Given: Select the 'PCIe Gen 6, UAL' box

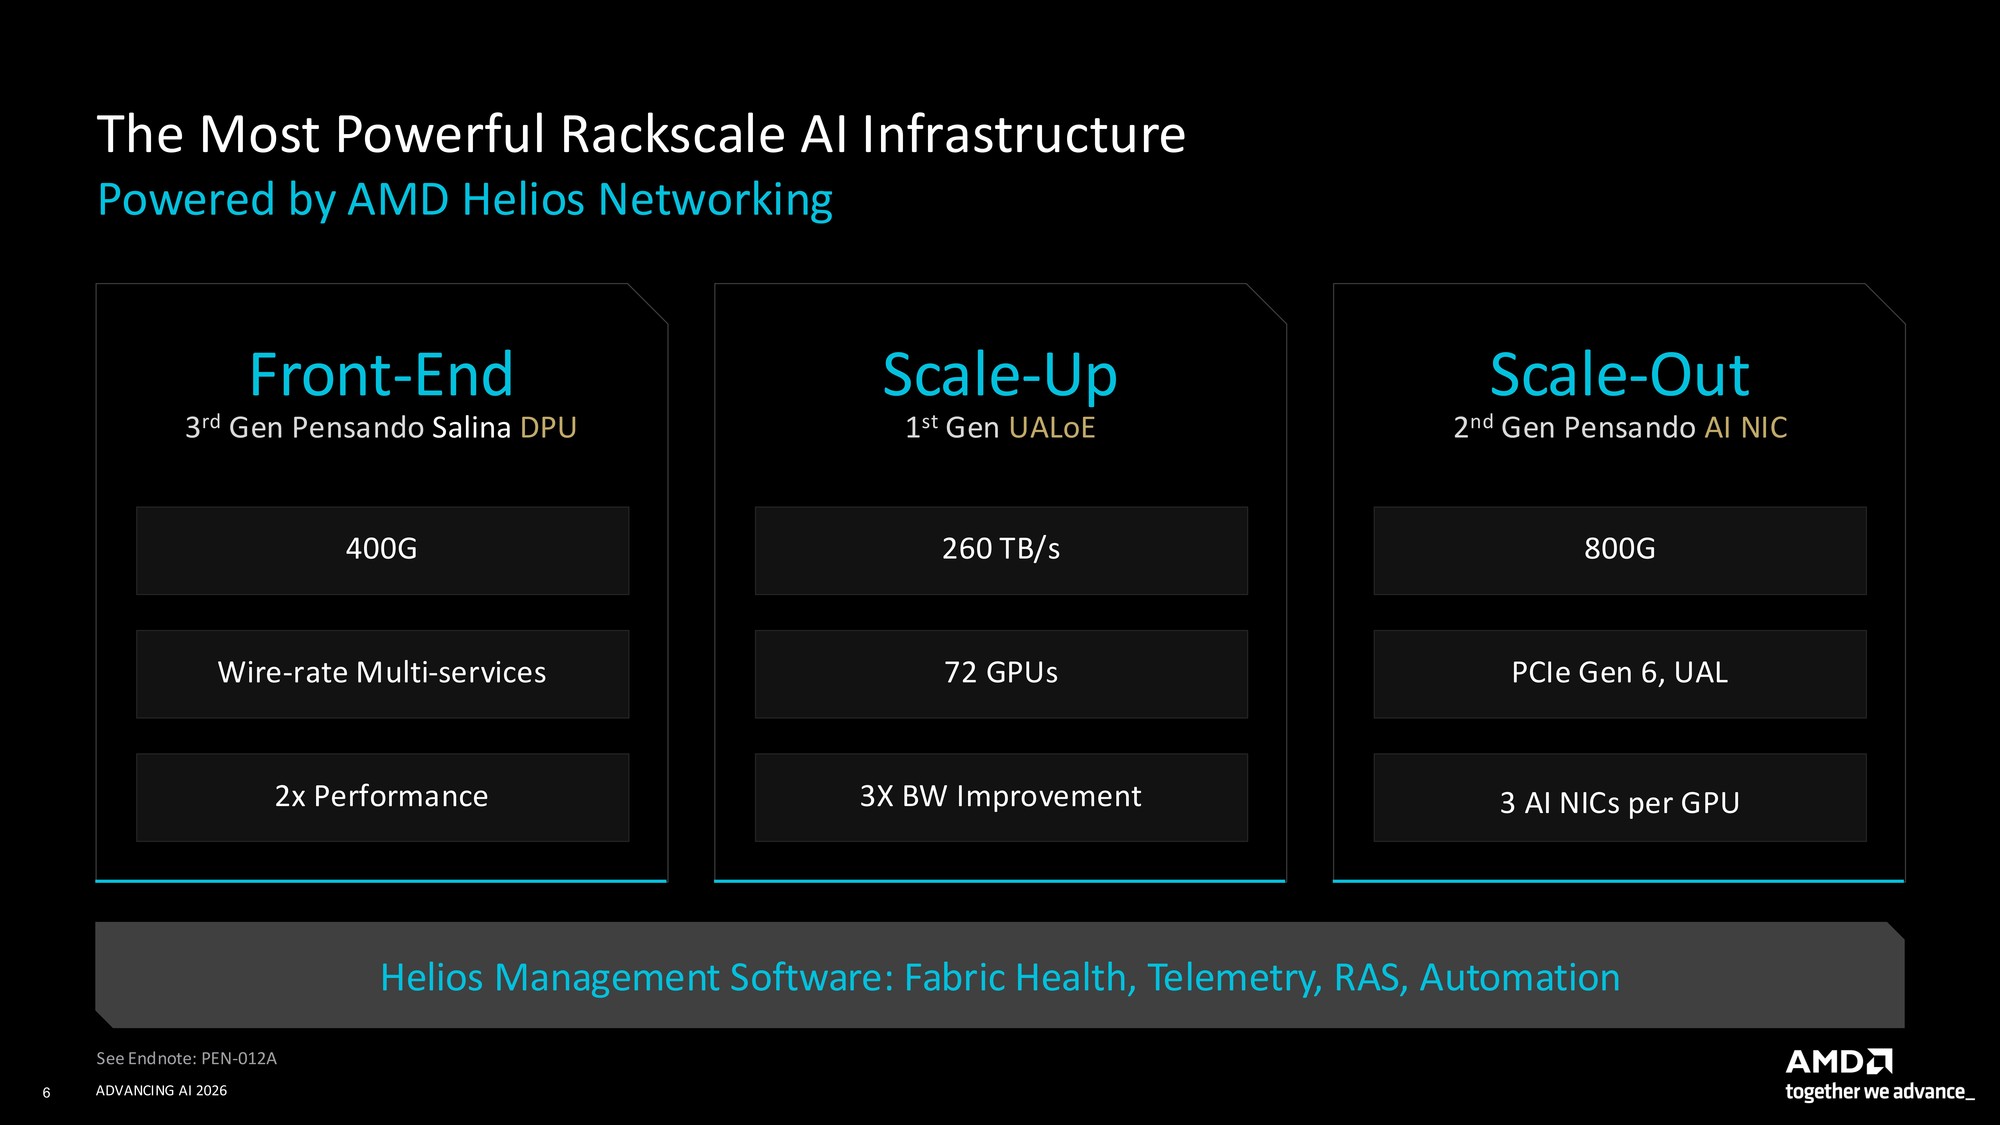Looking at the screenshot, I should pyautogui.click(x=1620, y=674).
